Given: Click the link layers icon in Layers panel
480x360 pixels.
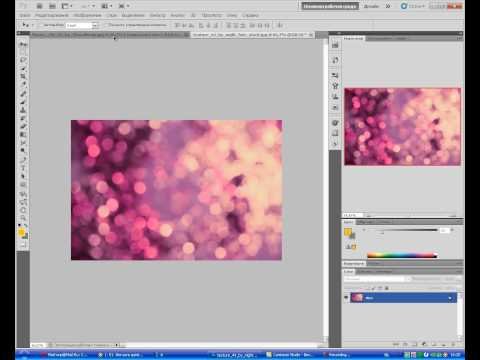Looking at the screenshot, I should point(396,344).
